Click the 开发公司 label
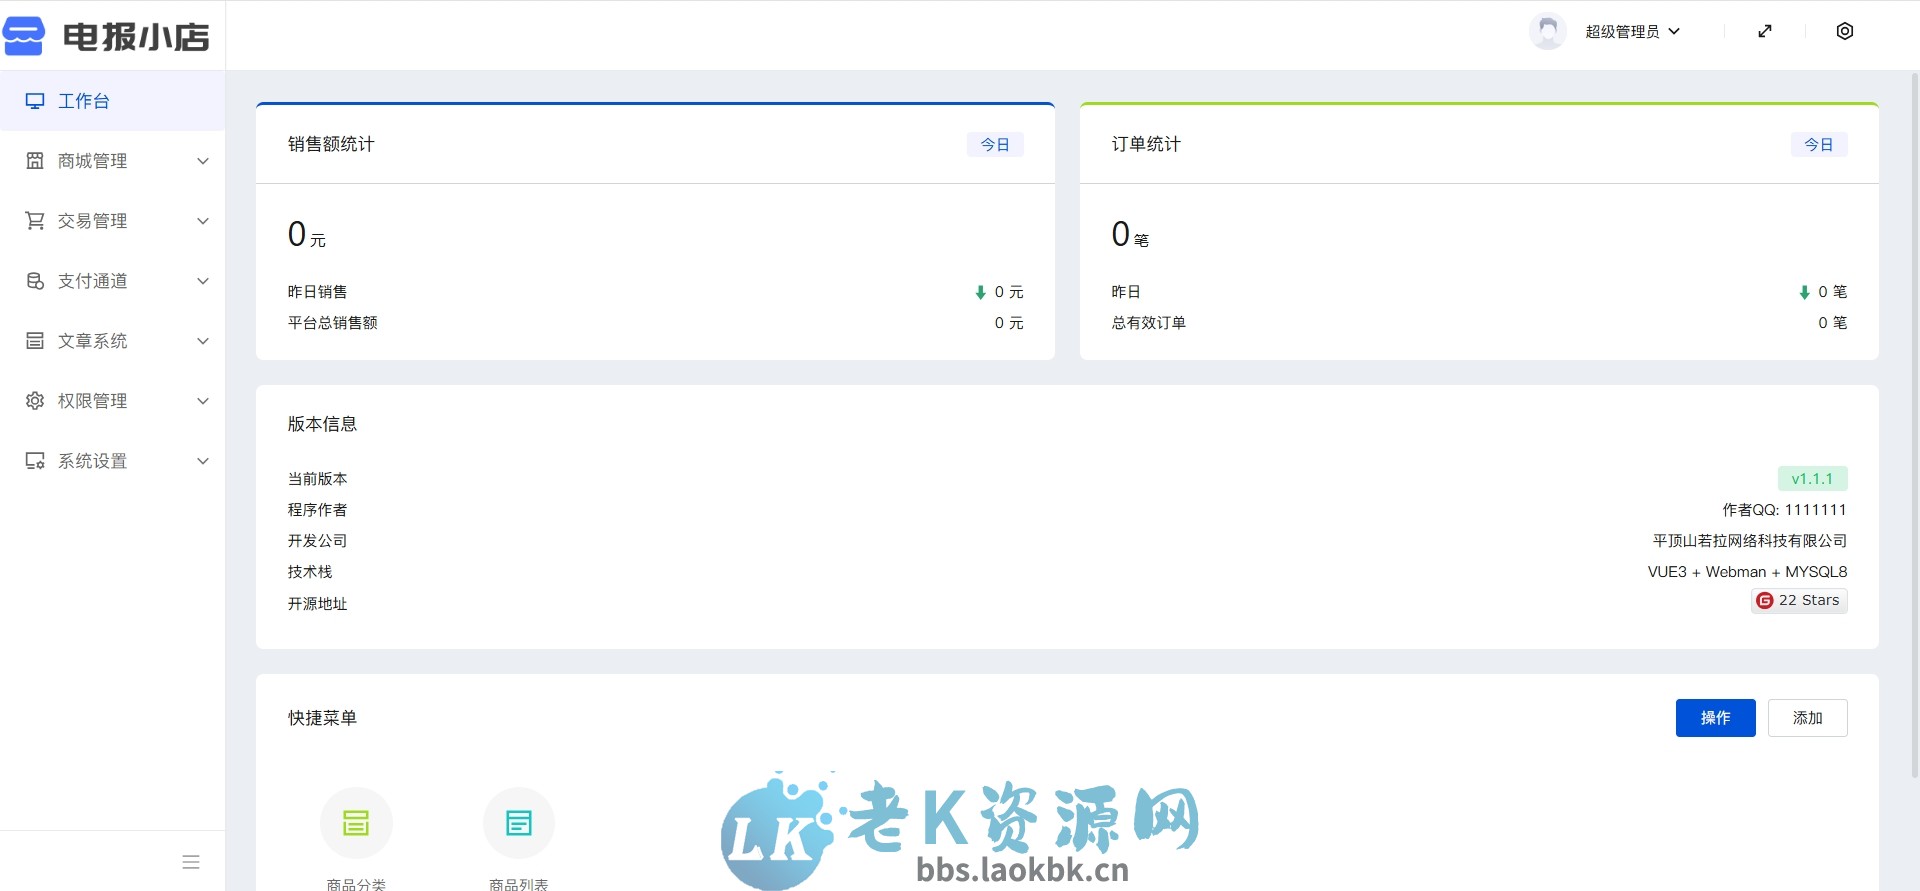Image resolution: width=1920 pixels, height=891 pixels. pos(318,541)
